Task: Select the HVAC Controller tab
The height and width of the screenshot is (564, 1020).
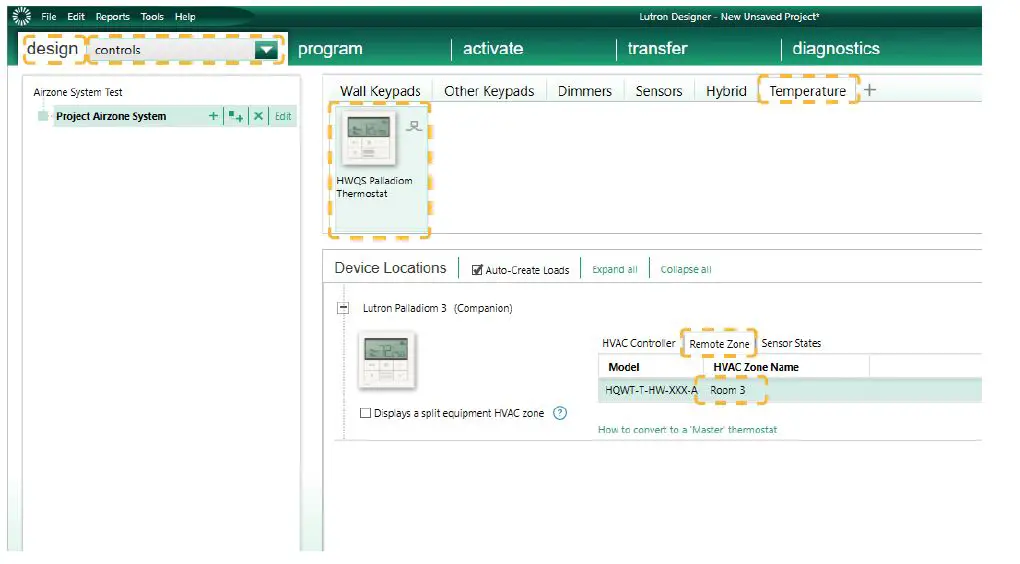Action: [x=638, y=343]
